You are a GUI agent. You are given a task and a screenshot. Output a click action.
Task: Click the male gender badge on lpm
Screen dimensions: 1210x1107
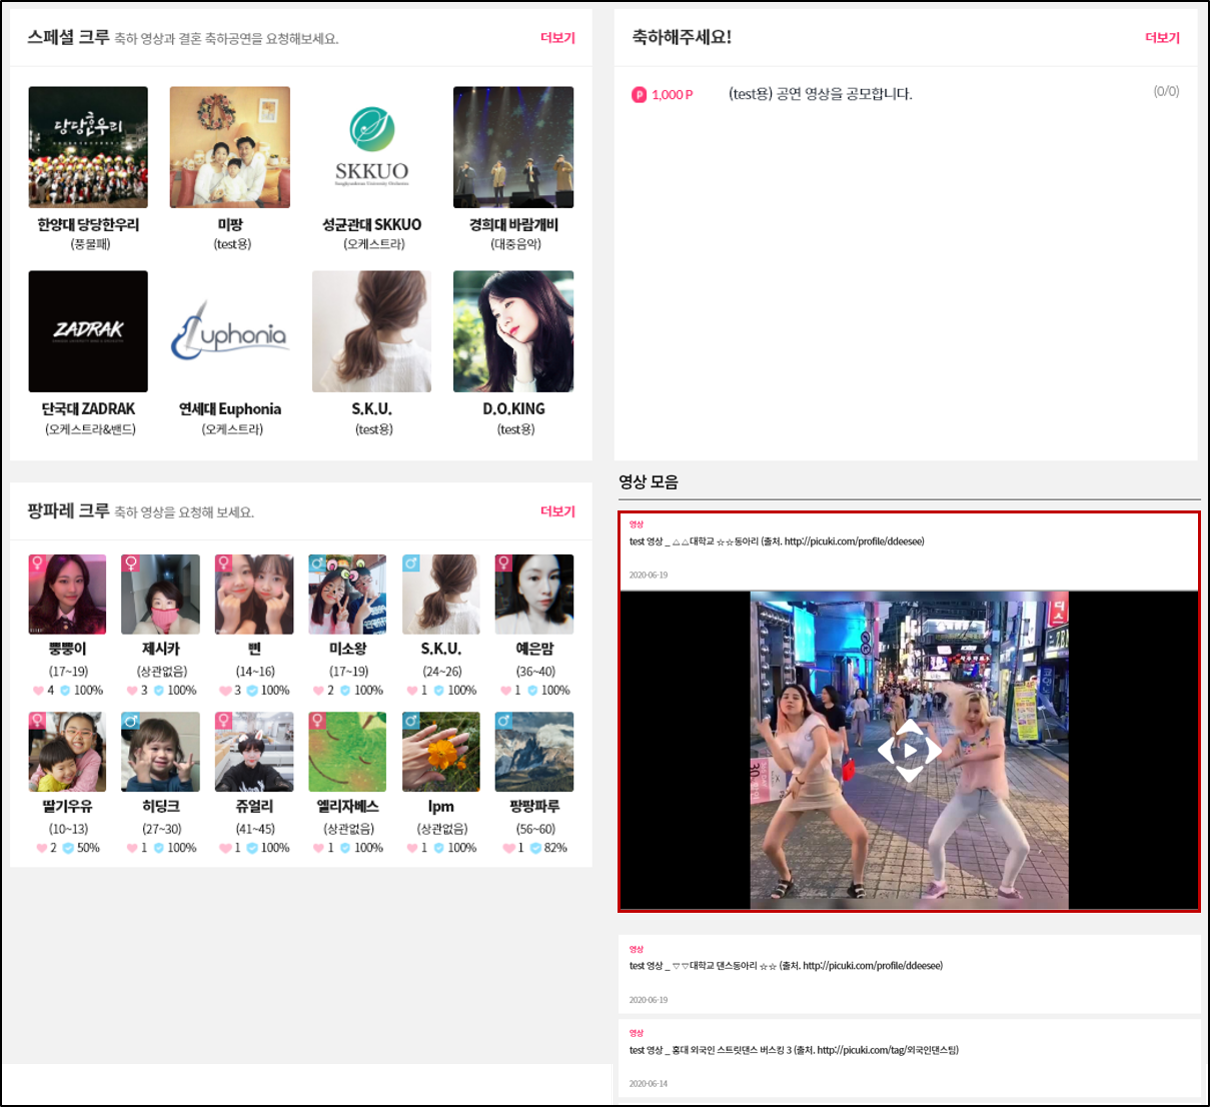411,721
